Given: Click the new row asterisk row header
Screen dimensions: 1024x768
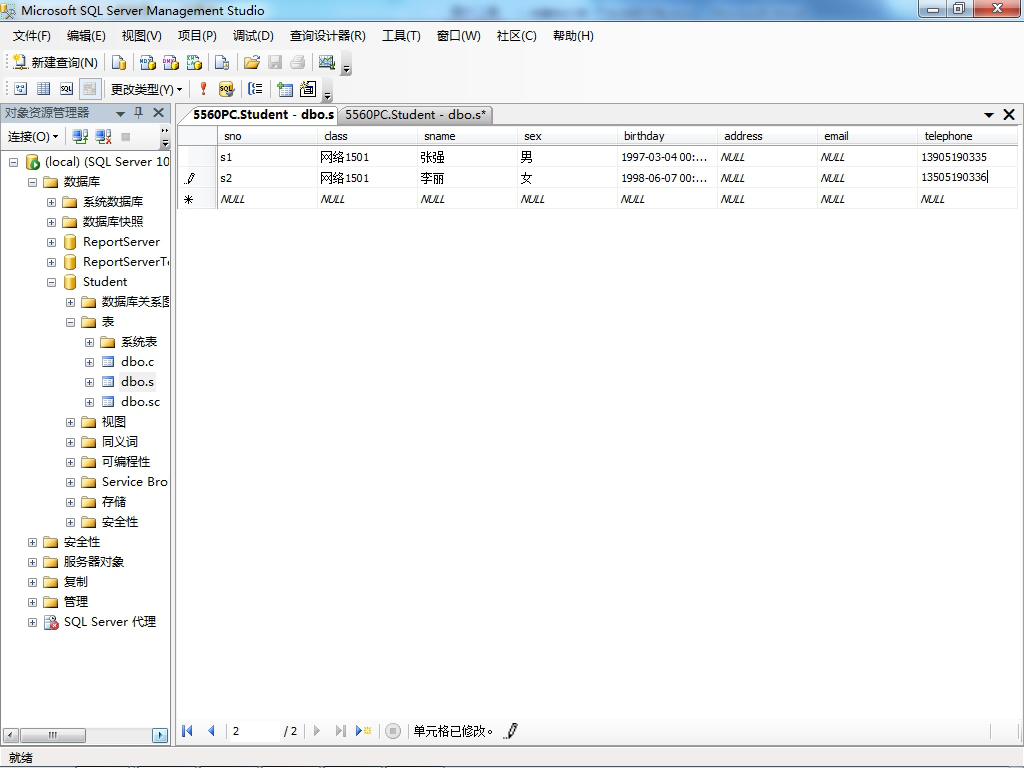Looking at the screenshot, I should pyautogui.click(x=197, y=199).
